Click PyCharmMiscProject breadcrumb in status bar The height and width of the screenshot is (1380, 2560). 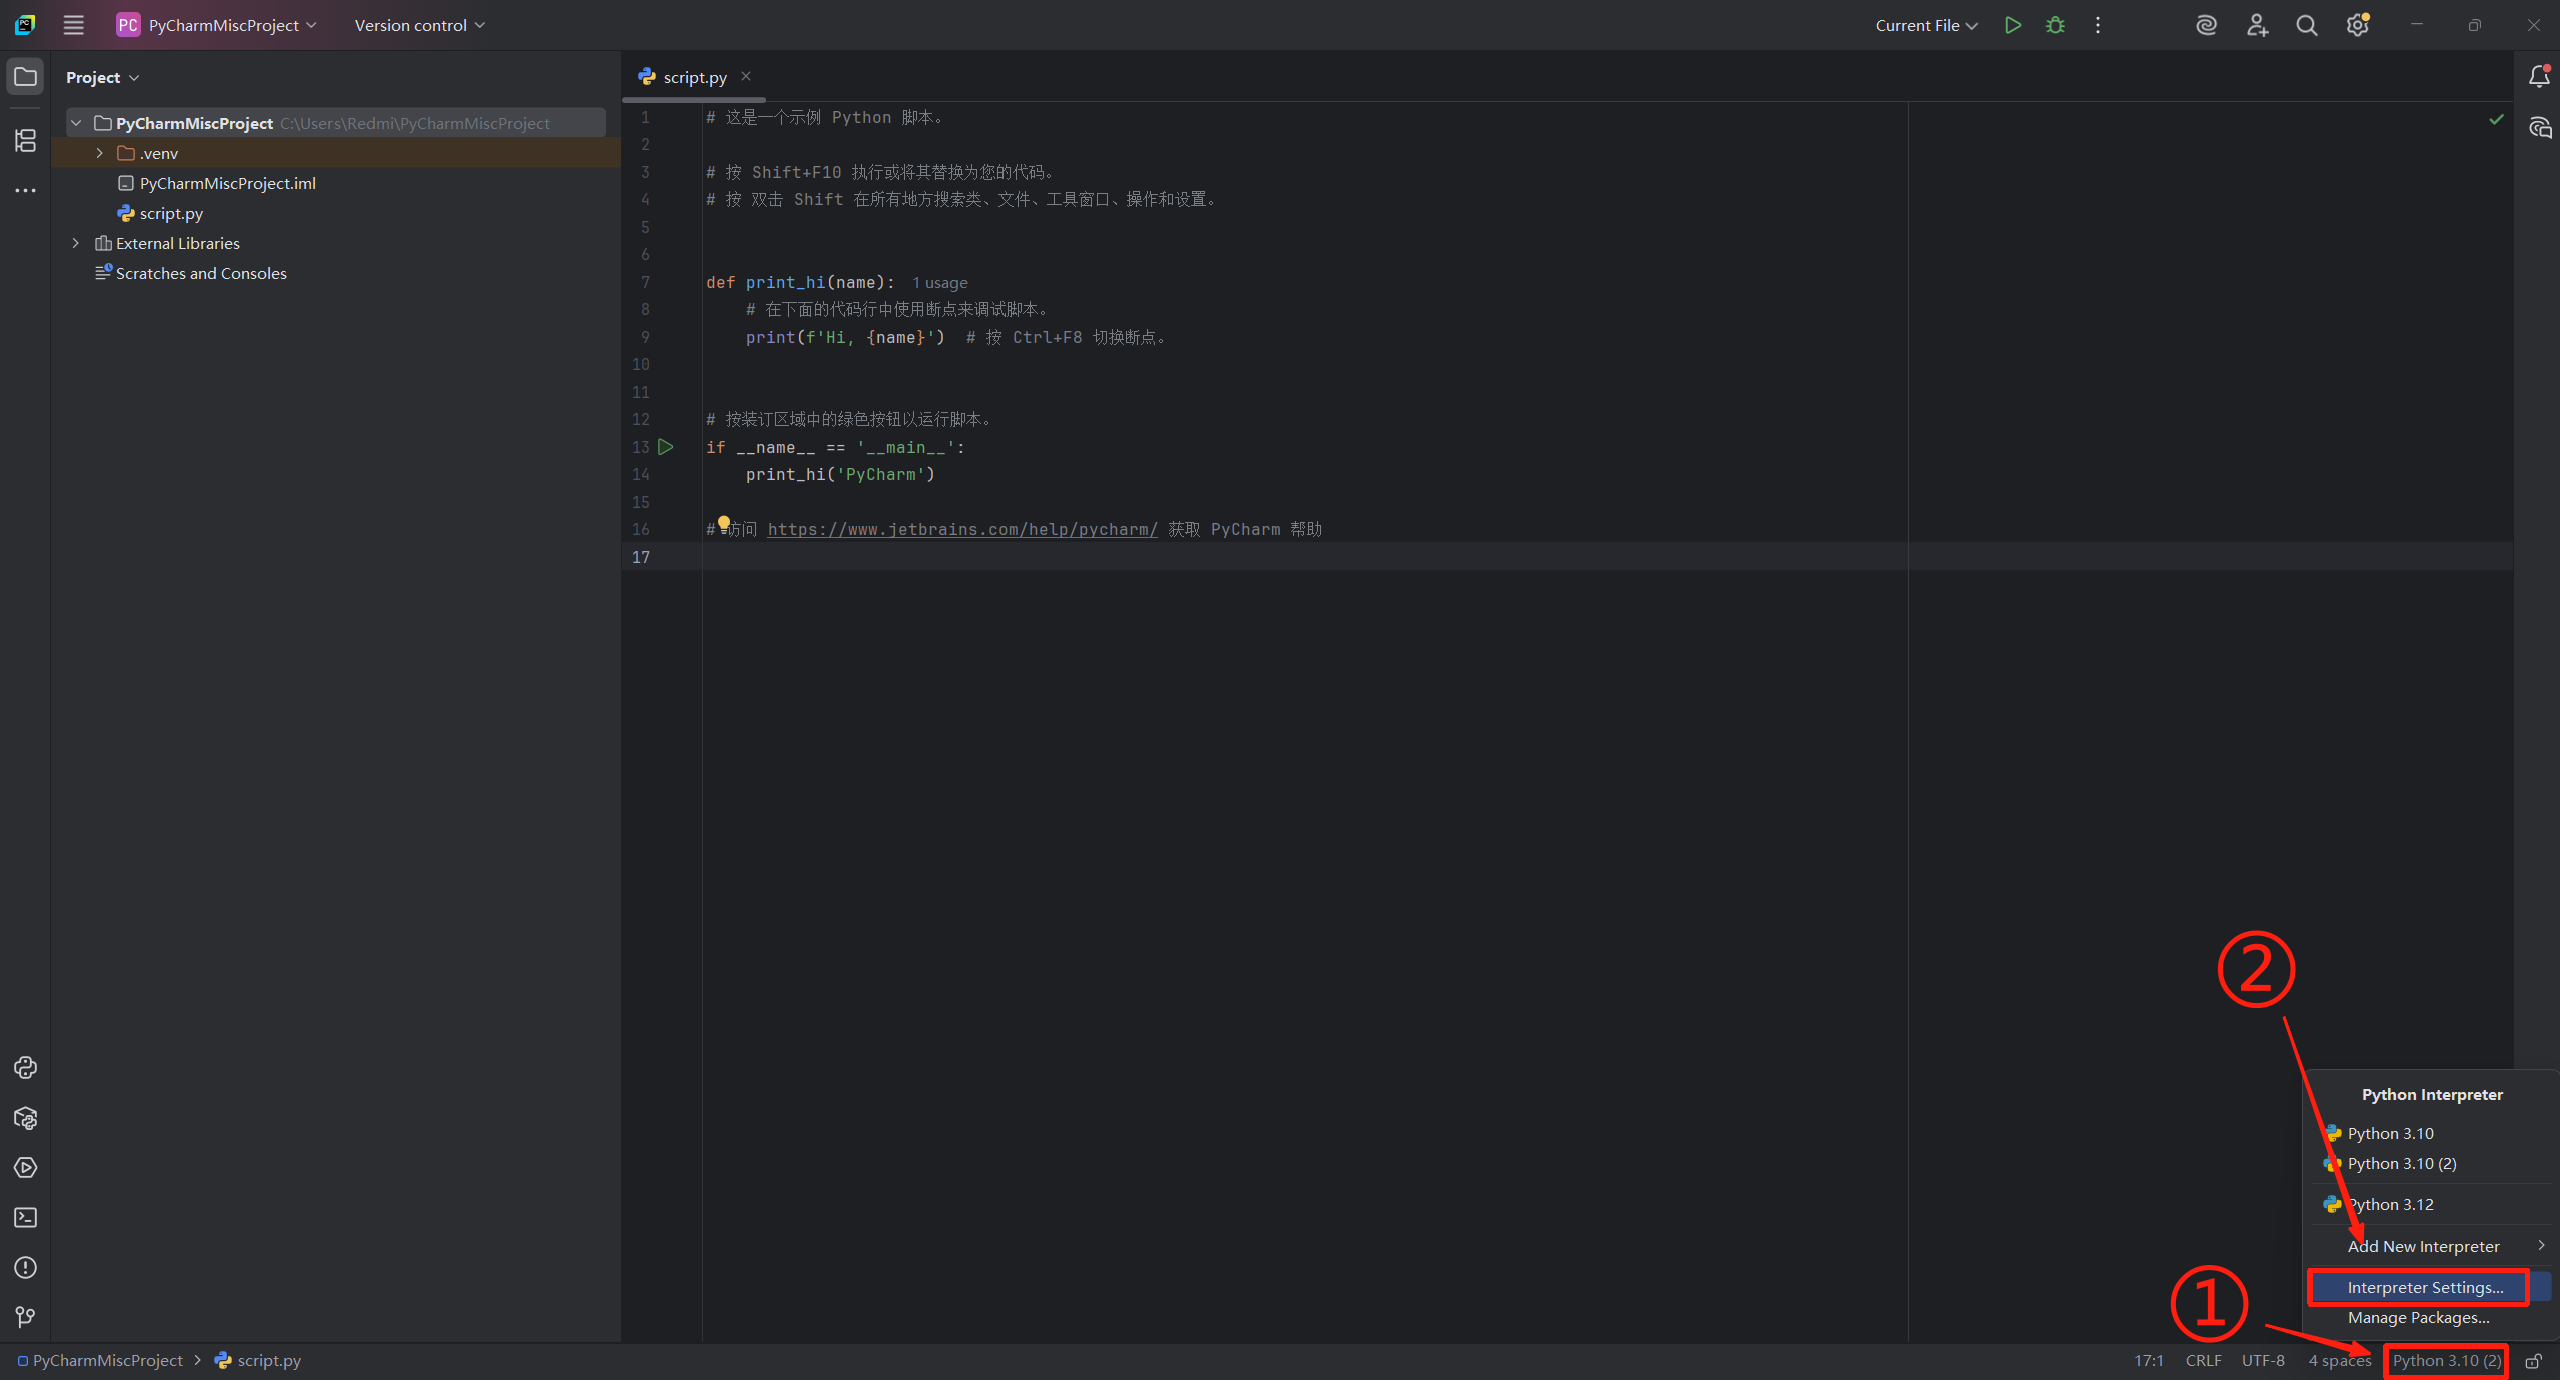(107, 1361)
